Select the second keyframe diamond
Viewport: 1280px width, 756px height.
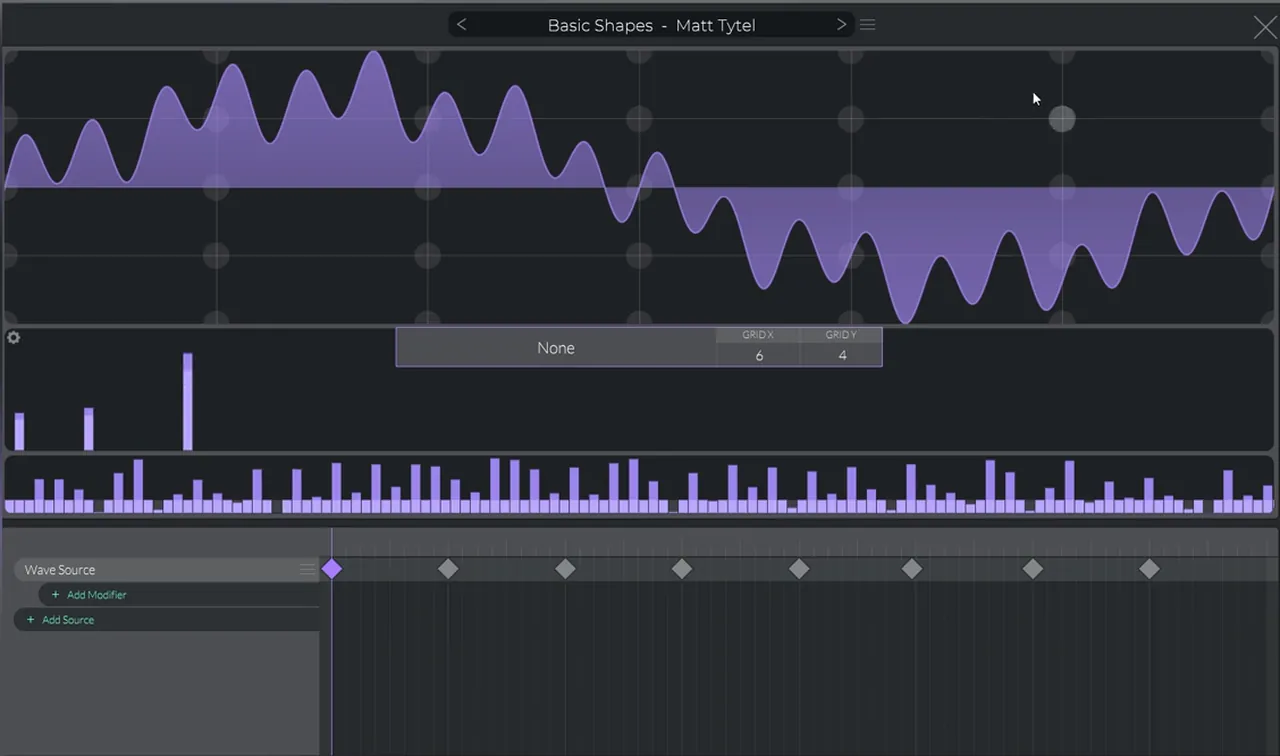point(448,569)
